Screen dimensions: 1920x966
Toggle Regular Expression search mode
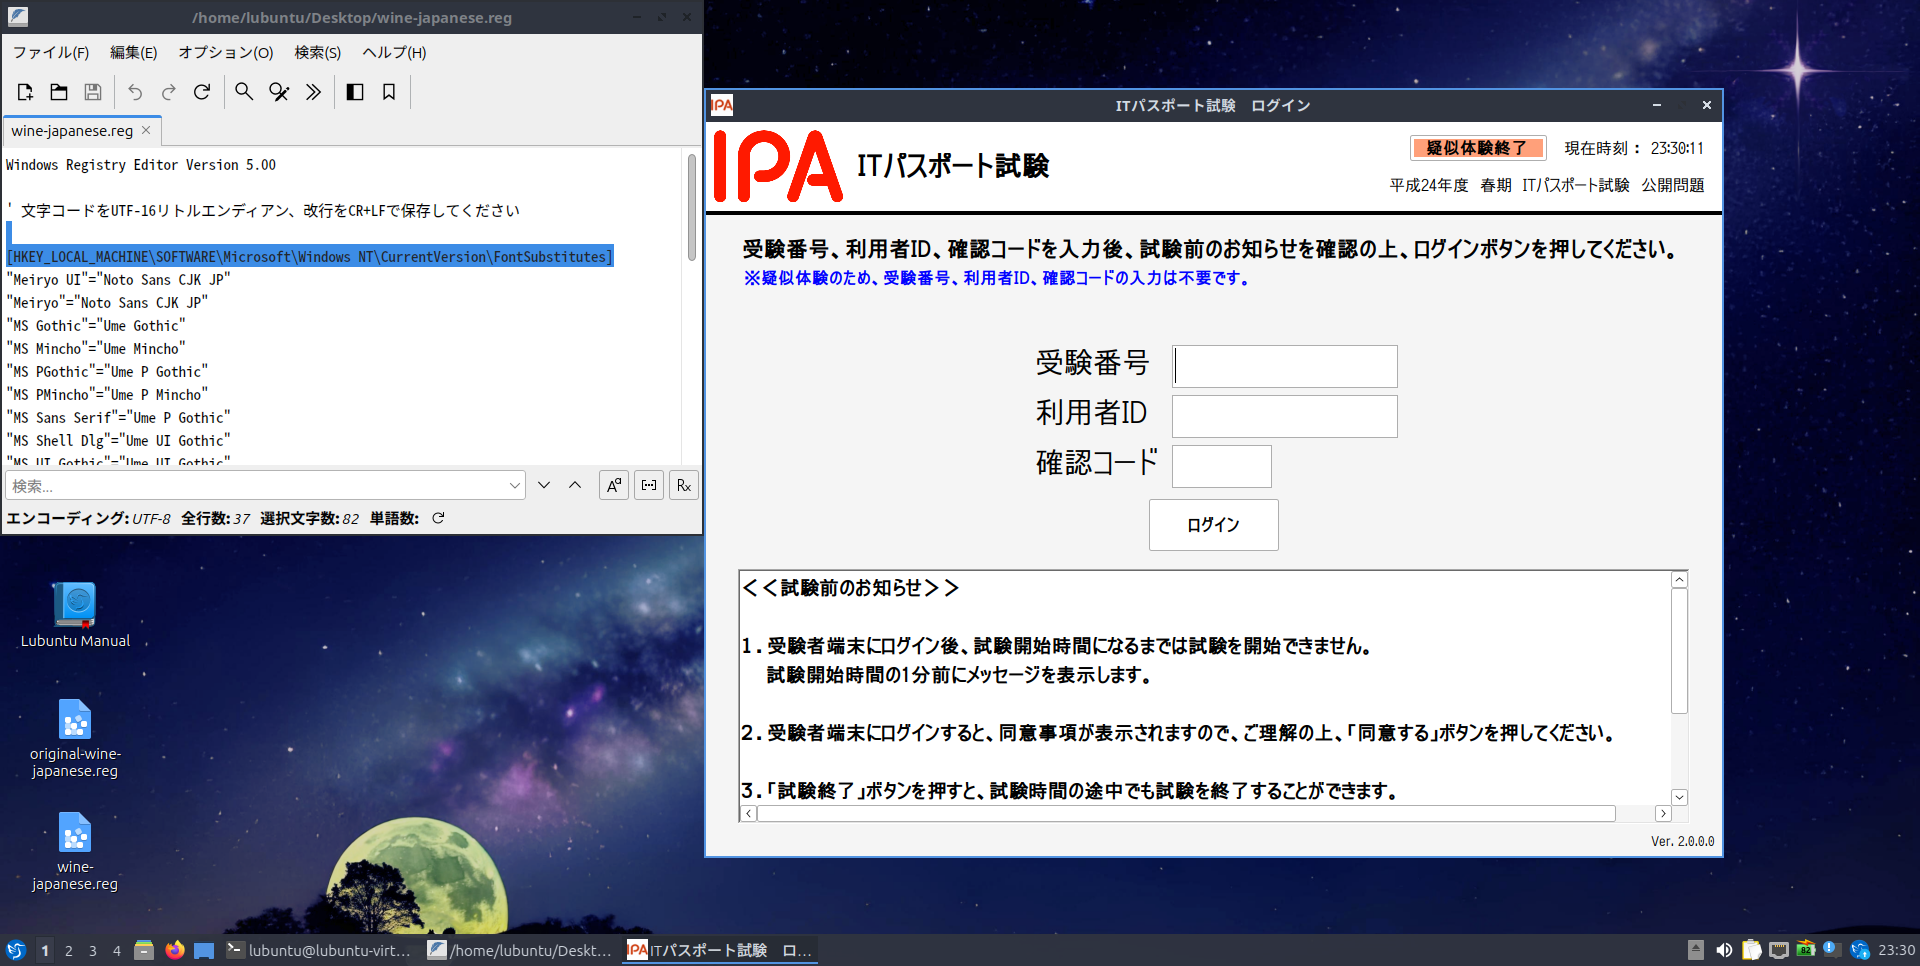[684, 485]
